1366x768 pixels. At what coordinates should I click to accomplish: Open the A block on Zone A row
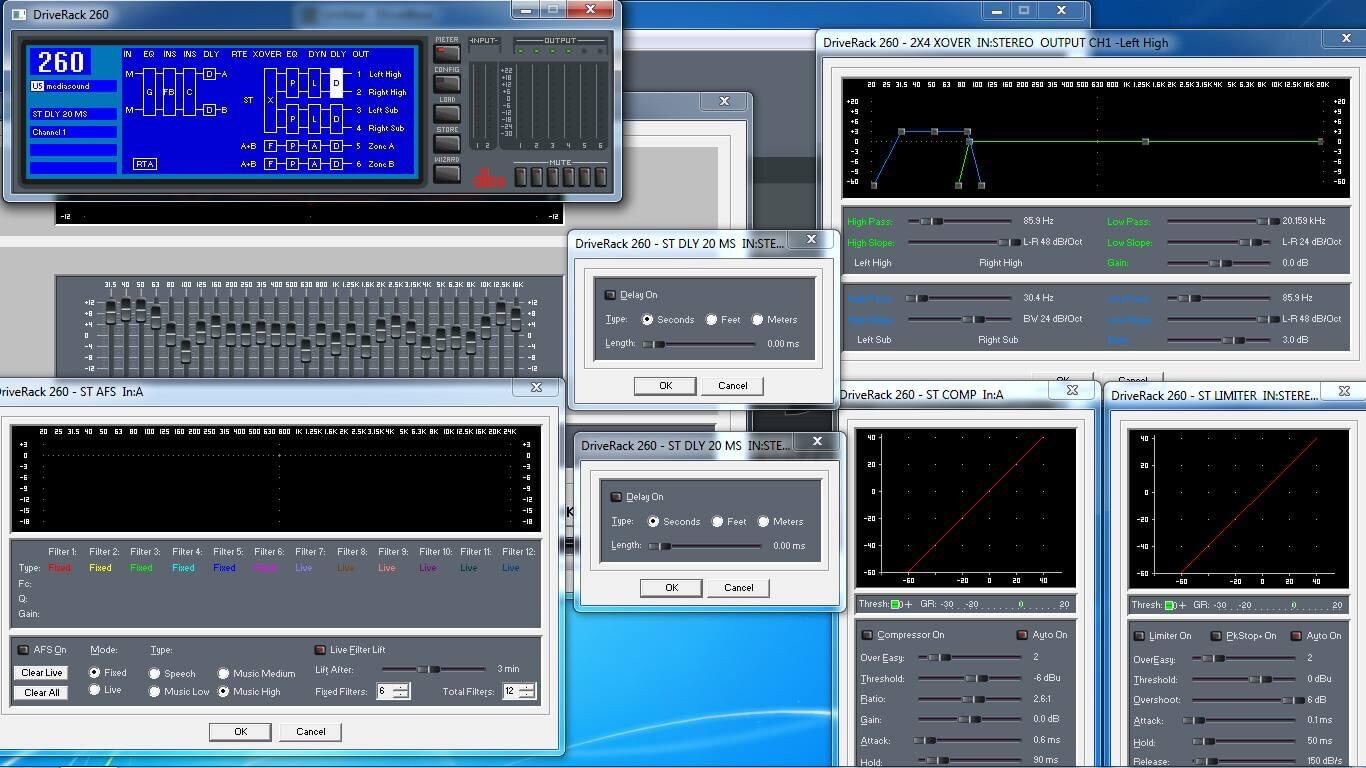pyautogui.click(x=315, y=146)
